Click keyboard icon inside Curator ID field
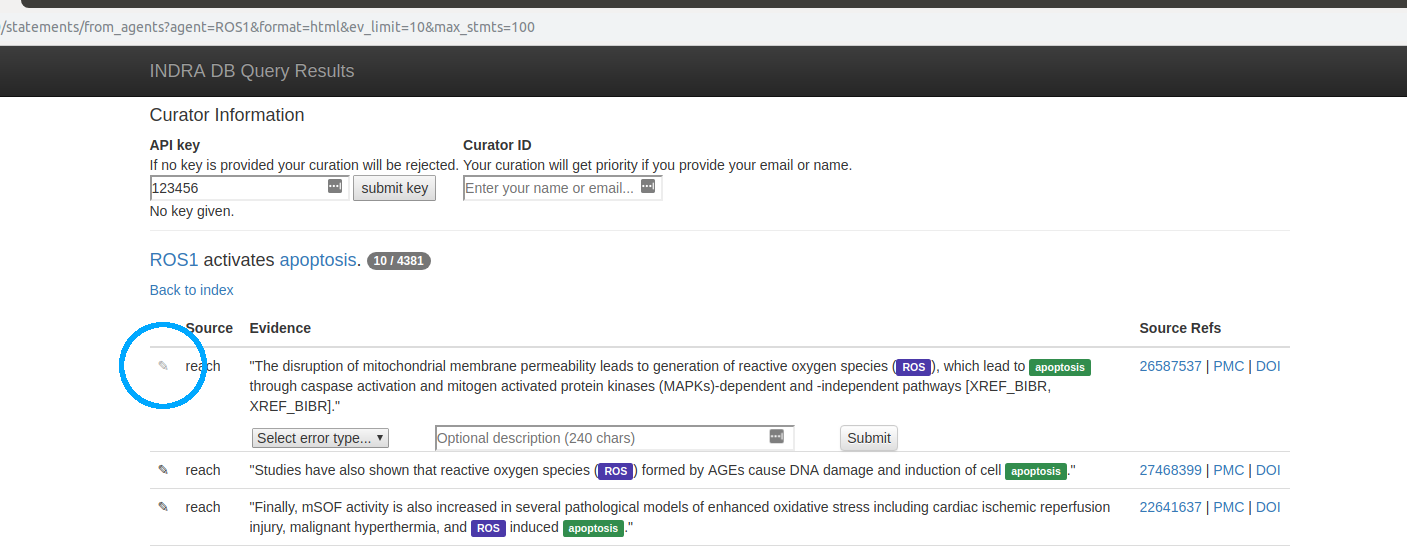Image resolution: width=1407 pixels, height=546 pixels. (648, 187)
